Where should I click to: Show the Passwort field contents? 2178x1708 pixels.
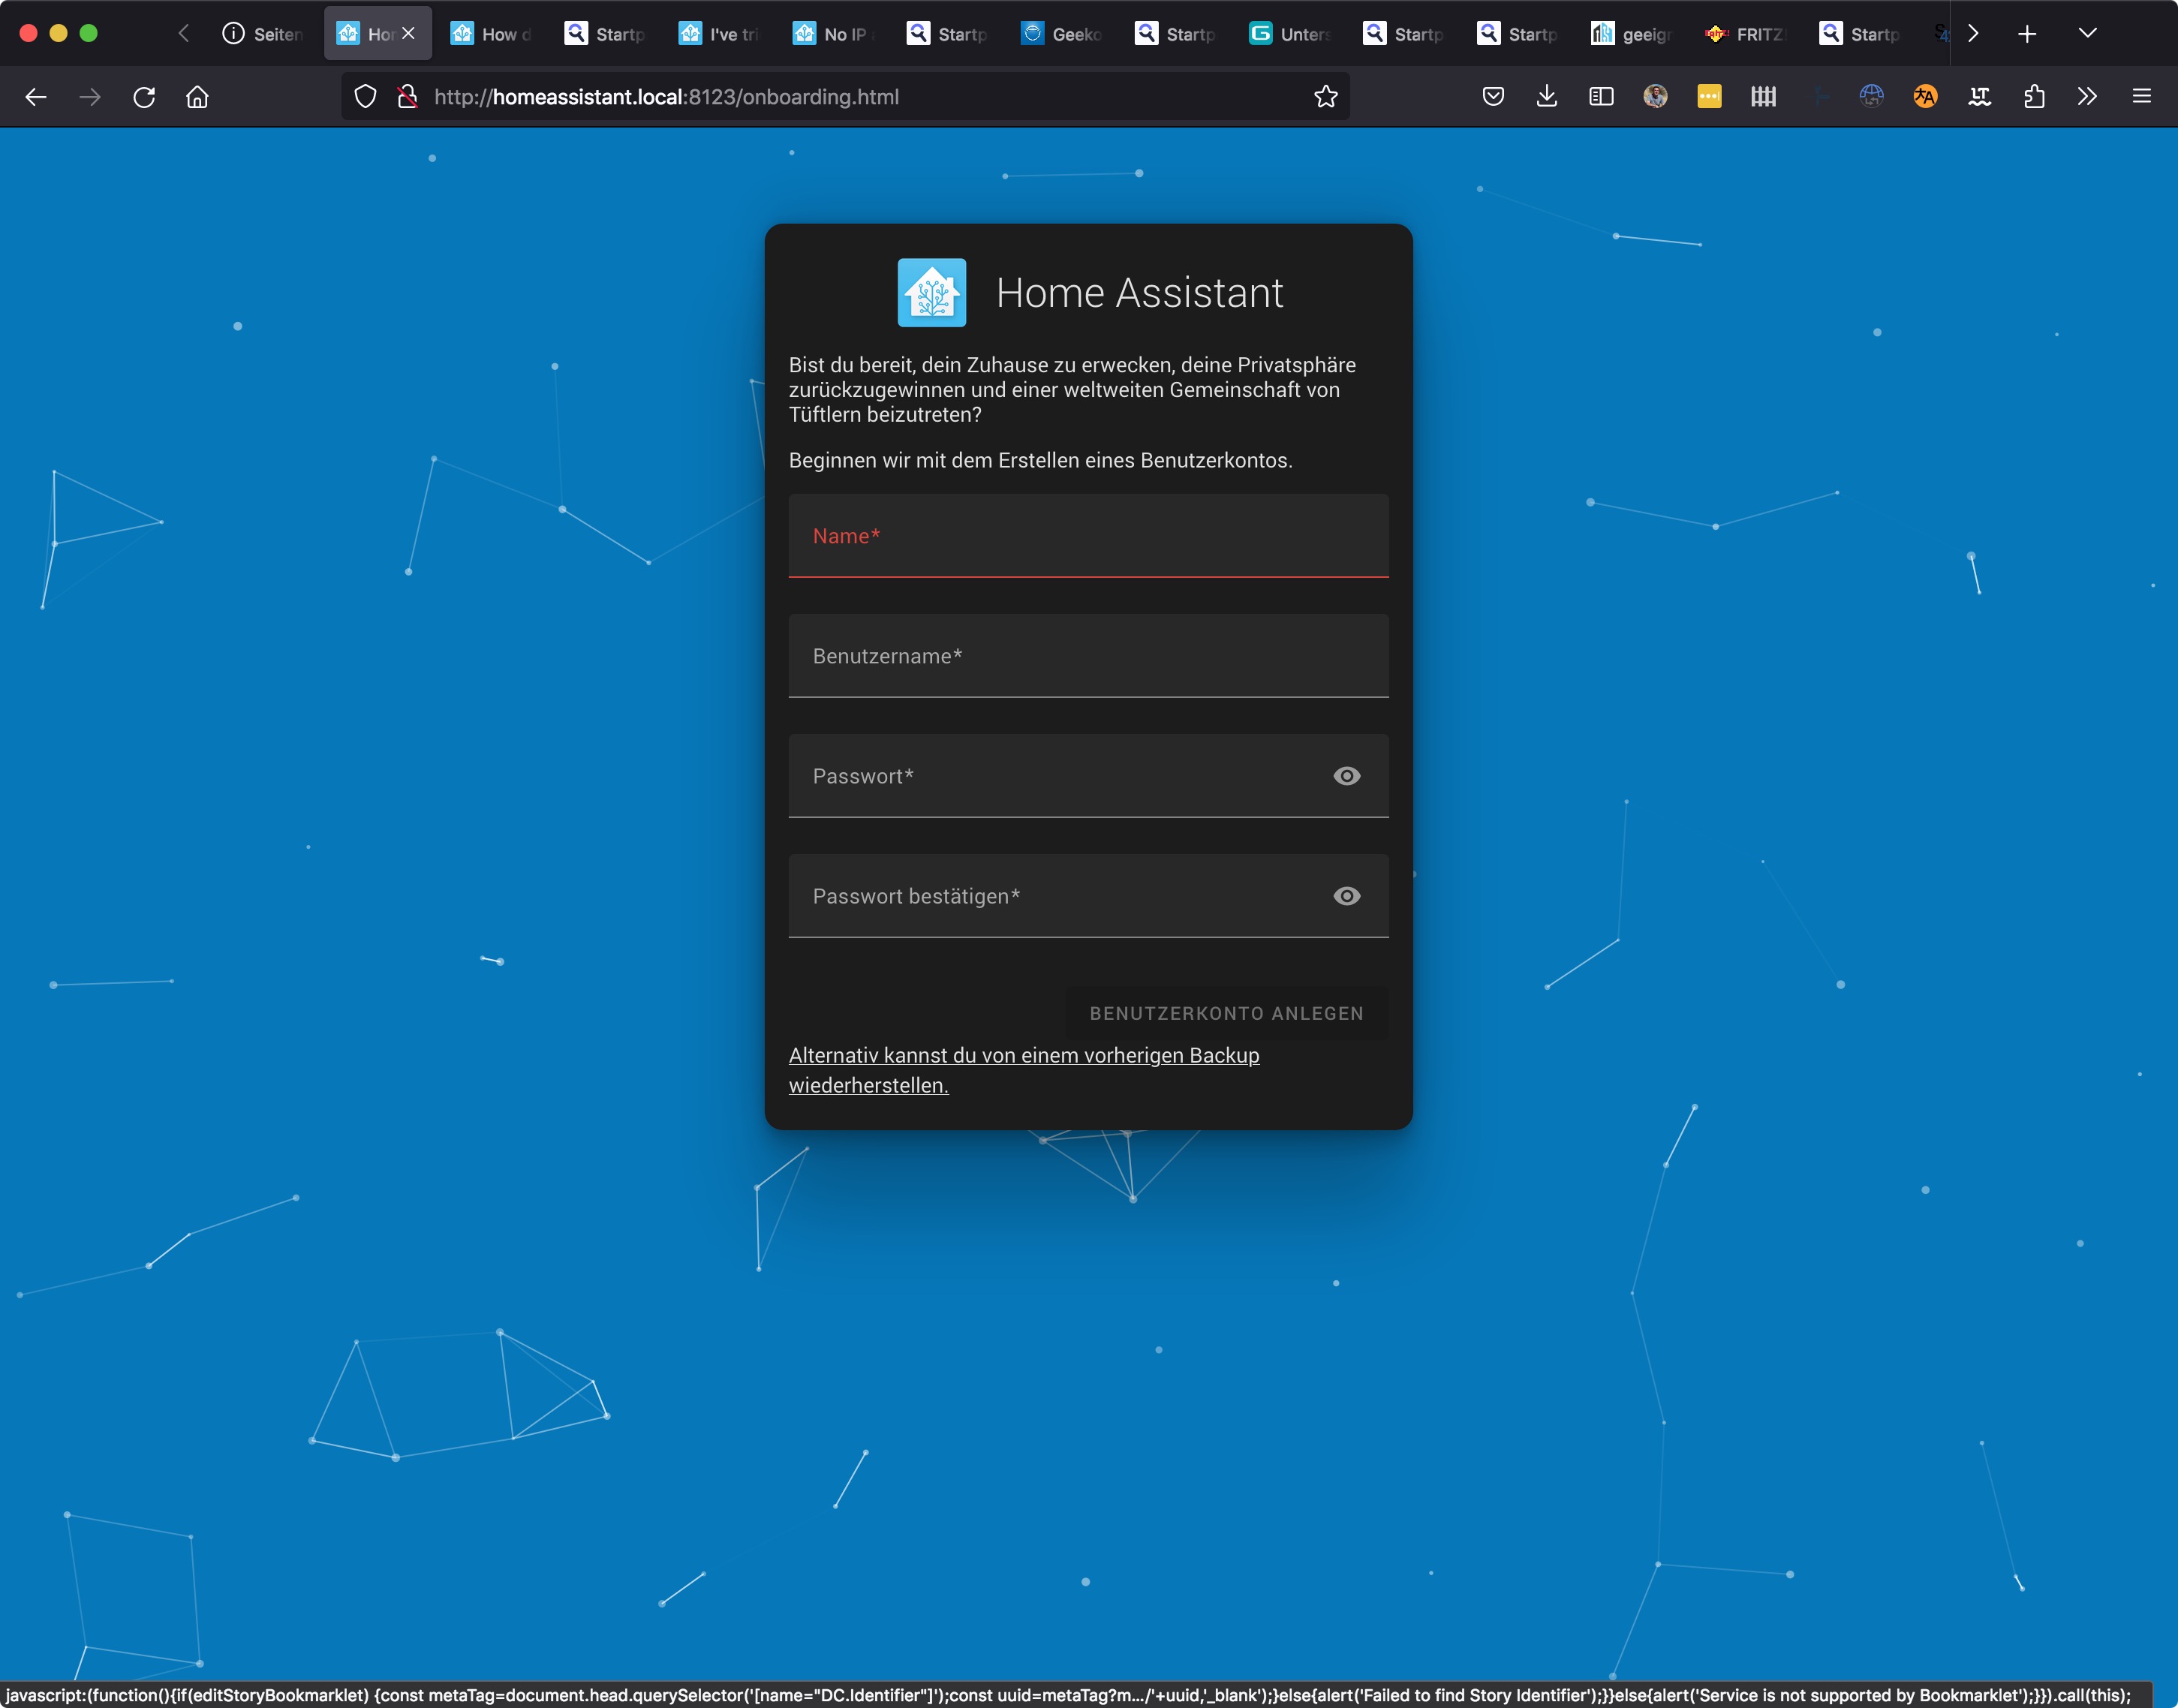coord(1346,776)
